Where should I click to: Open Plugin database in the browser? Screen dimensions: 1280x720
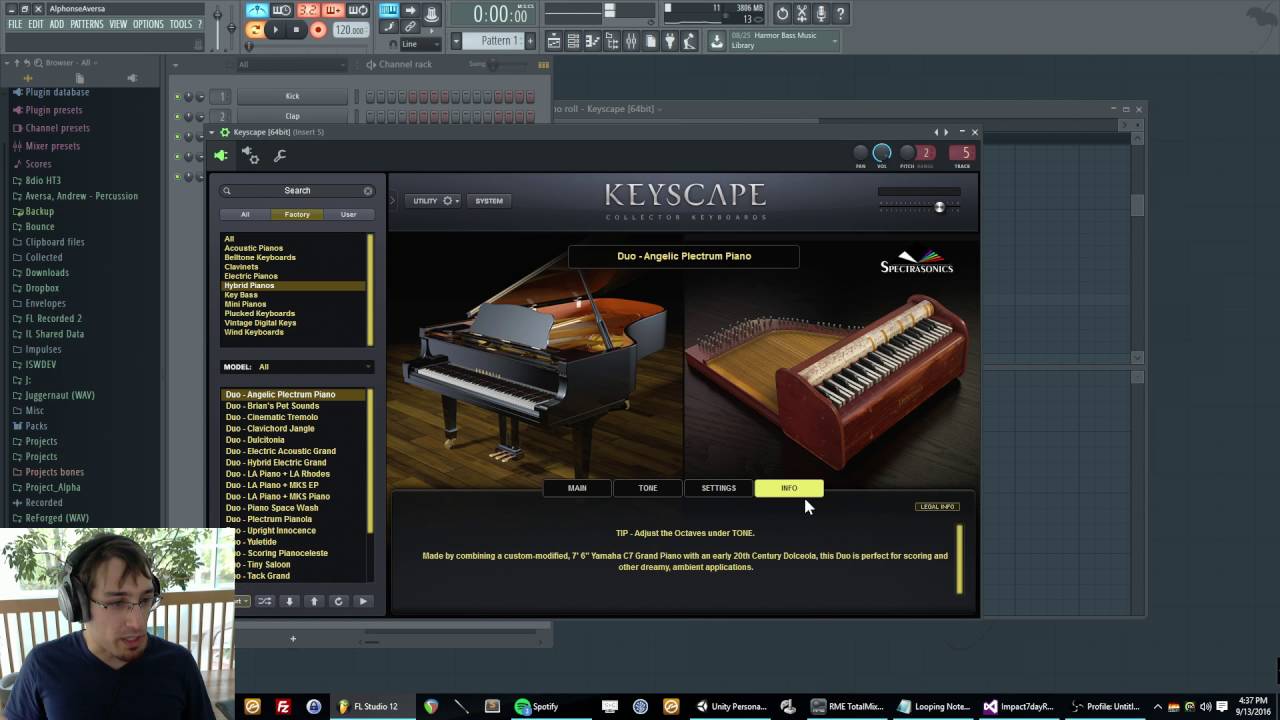[x=57, y=92]
